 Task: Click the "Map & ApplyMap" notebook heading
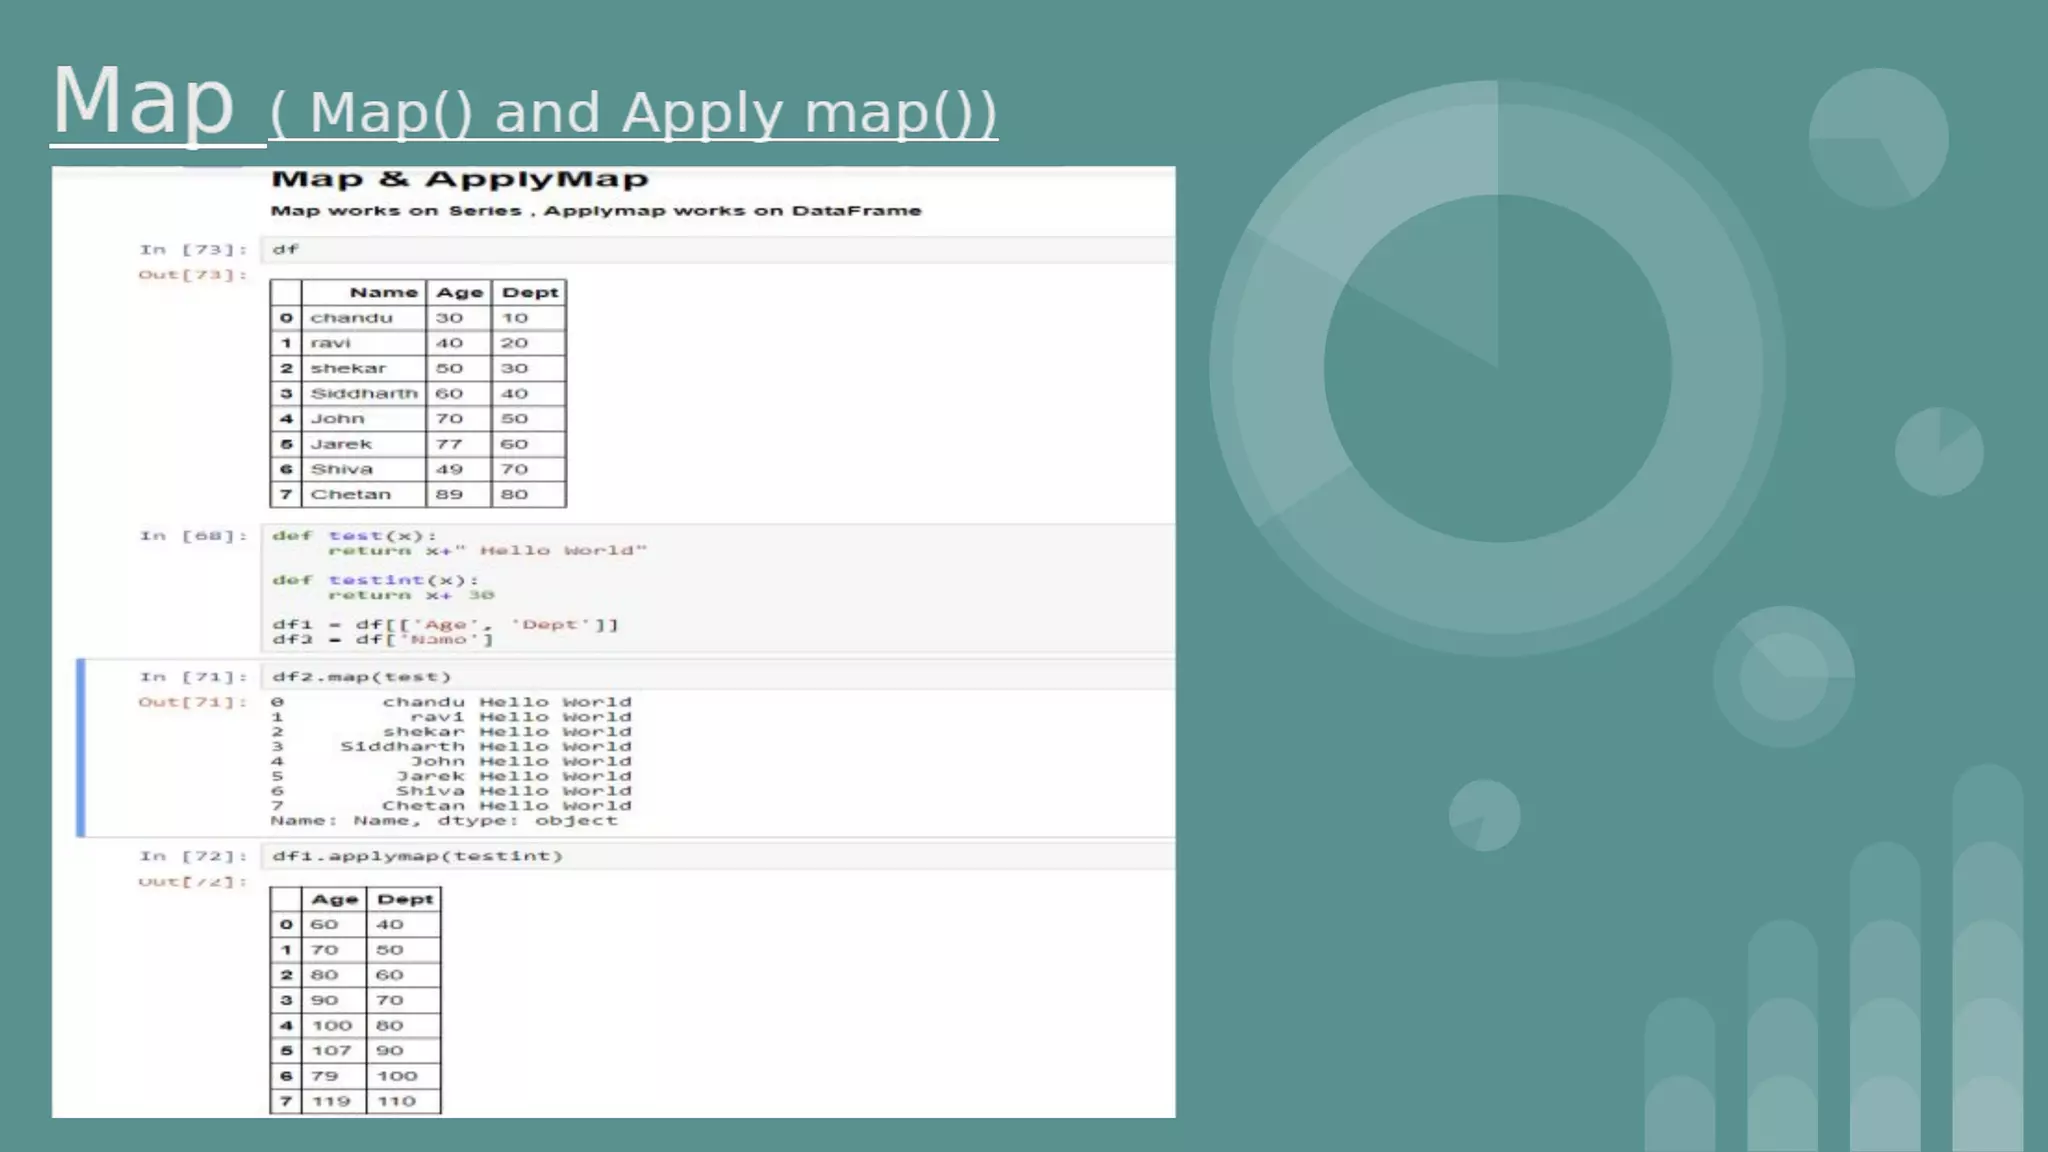point(459,179)
